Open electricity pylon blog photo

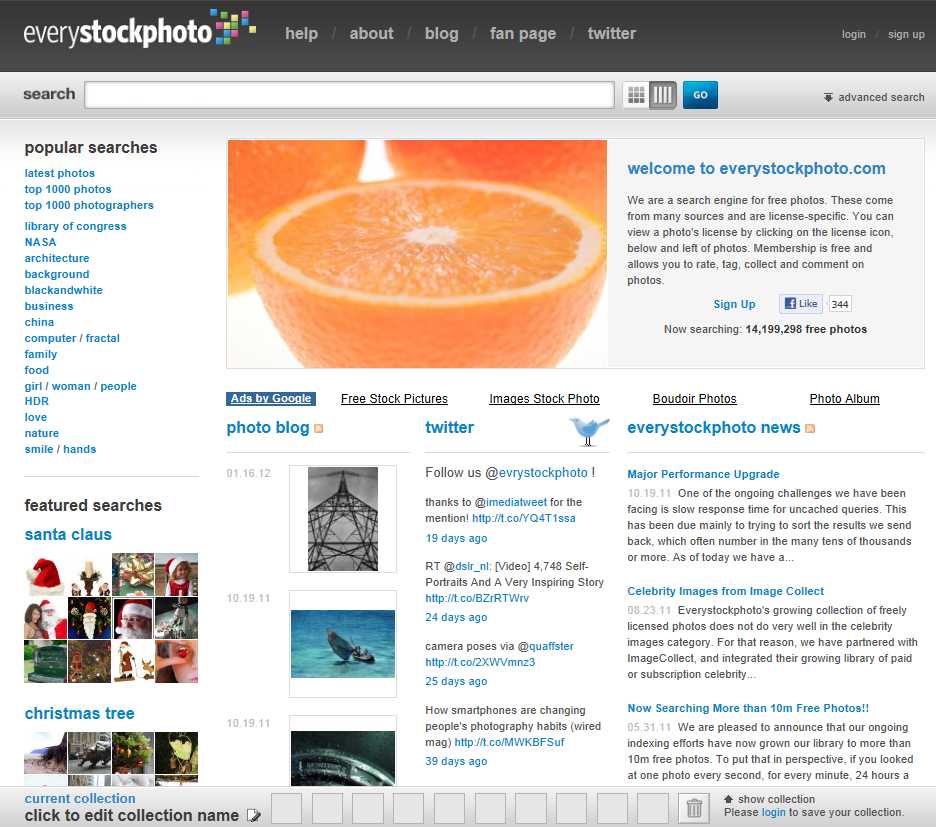343,519
